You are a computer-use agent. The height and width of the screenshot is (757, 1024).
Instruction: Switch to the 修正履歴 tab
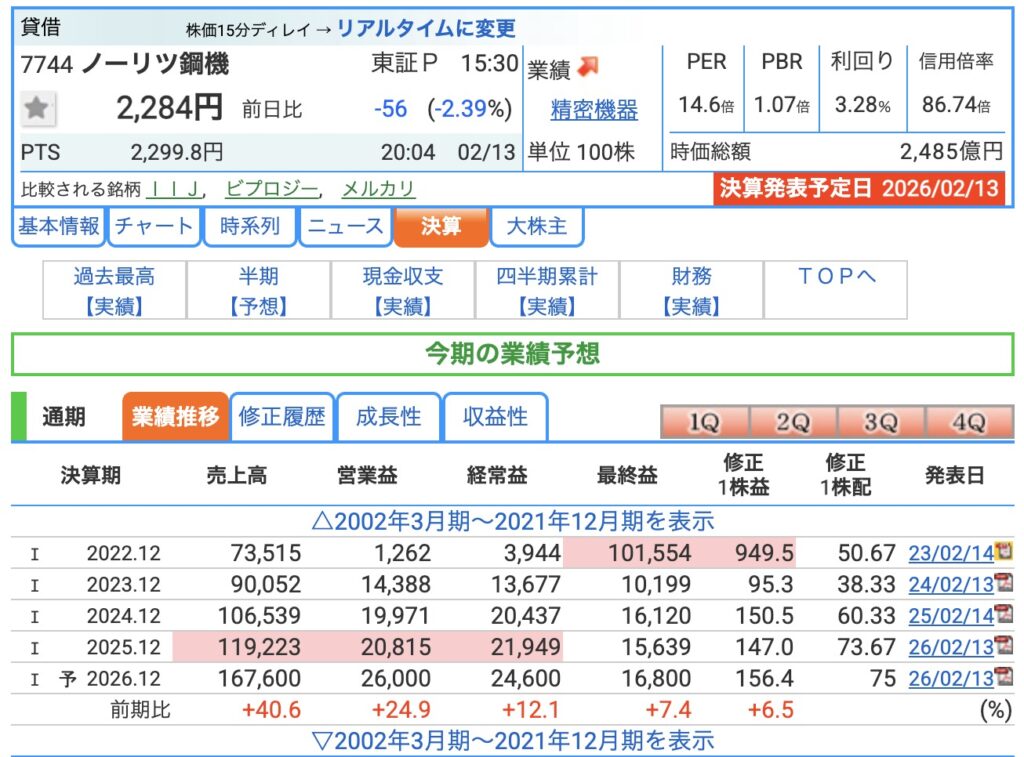point(282,417)
